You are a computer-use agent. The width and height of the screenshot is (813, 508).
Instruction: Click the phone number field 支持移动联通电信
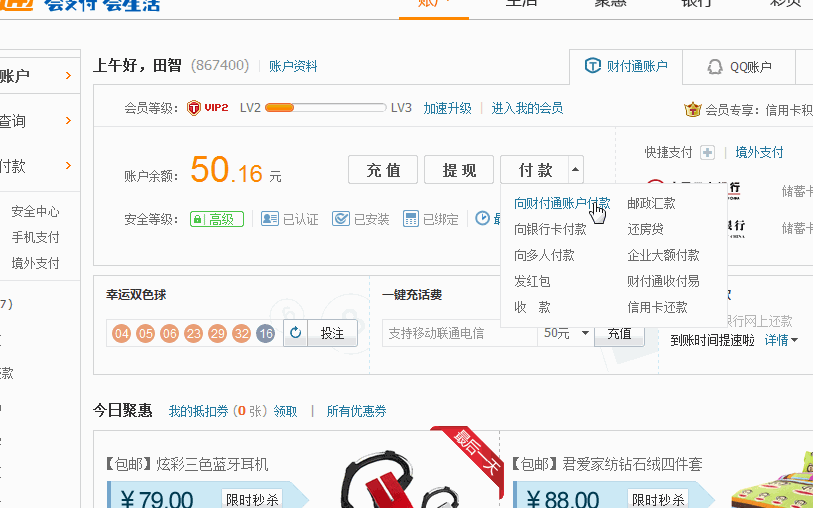coord(460,333)
